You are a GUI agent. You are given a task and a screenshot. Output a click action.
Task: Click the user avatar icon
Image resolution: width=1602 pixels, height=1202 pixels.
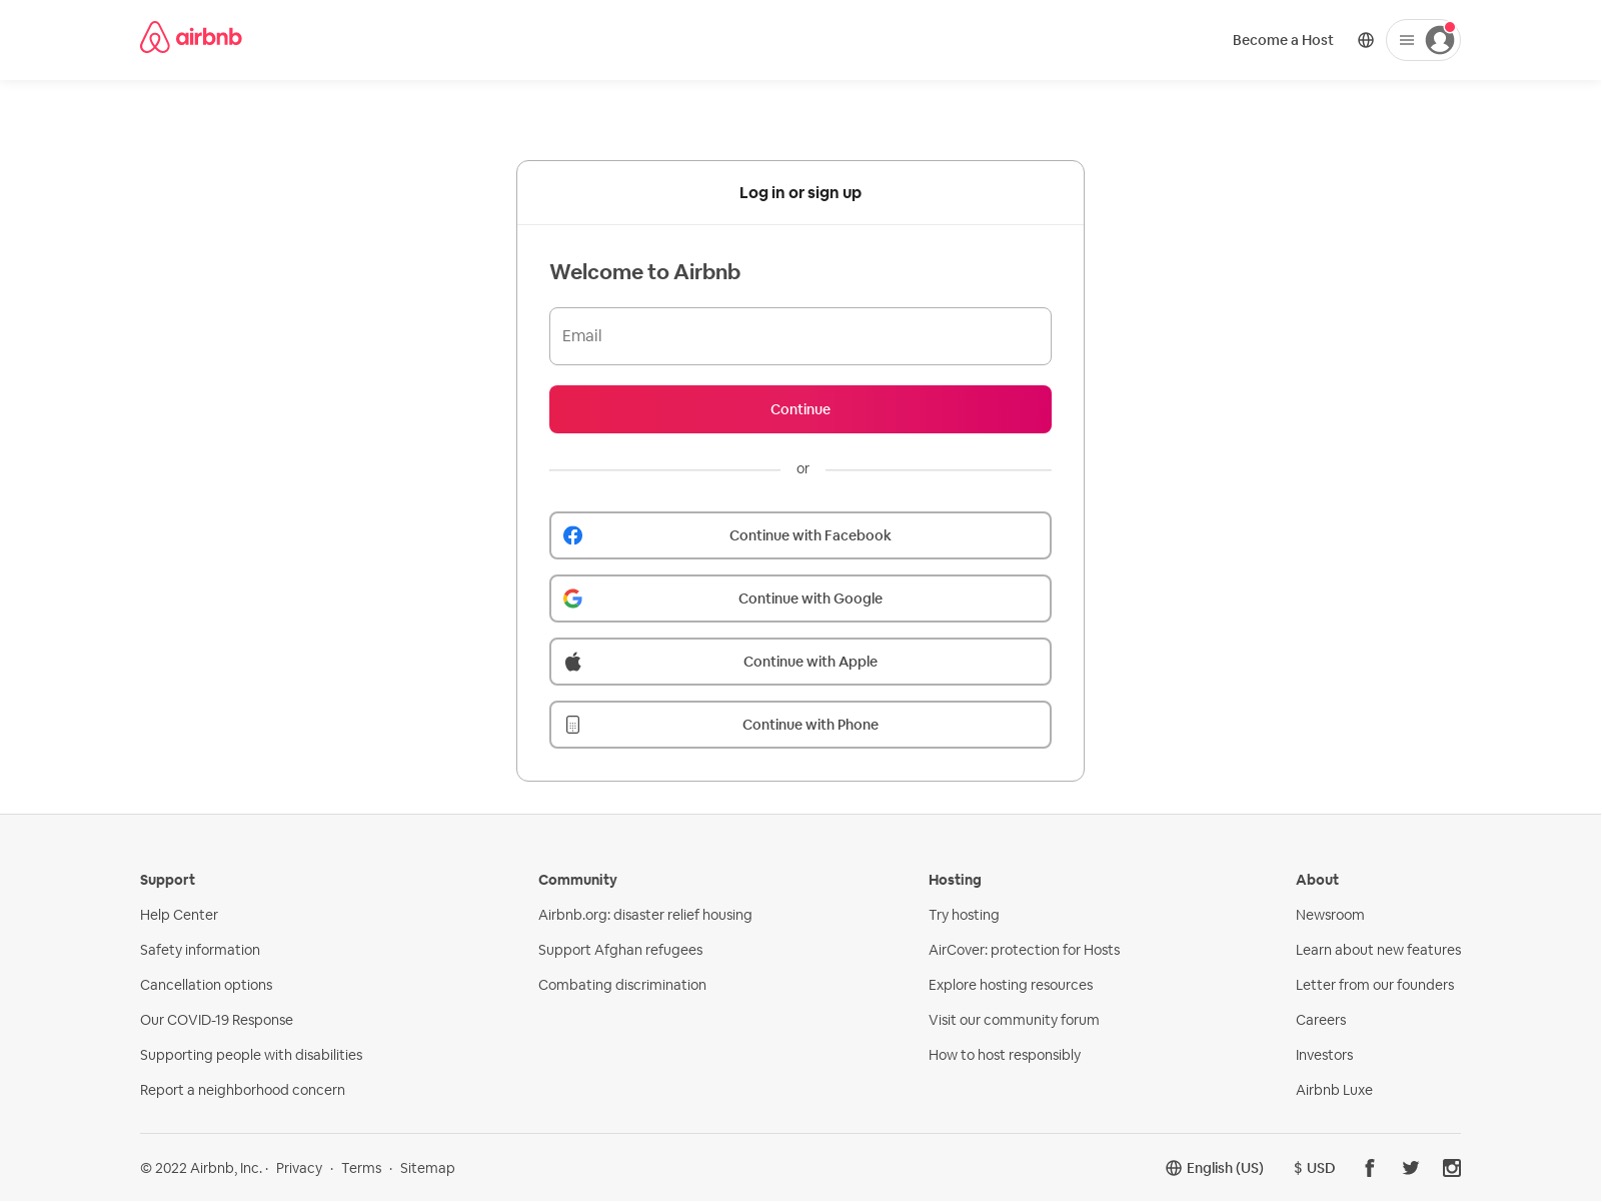coord(1439,40)
